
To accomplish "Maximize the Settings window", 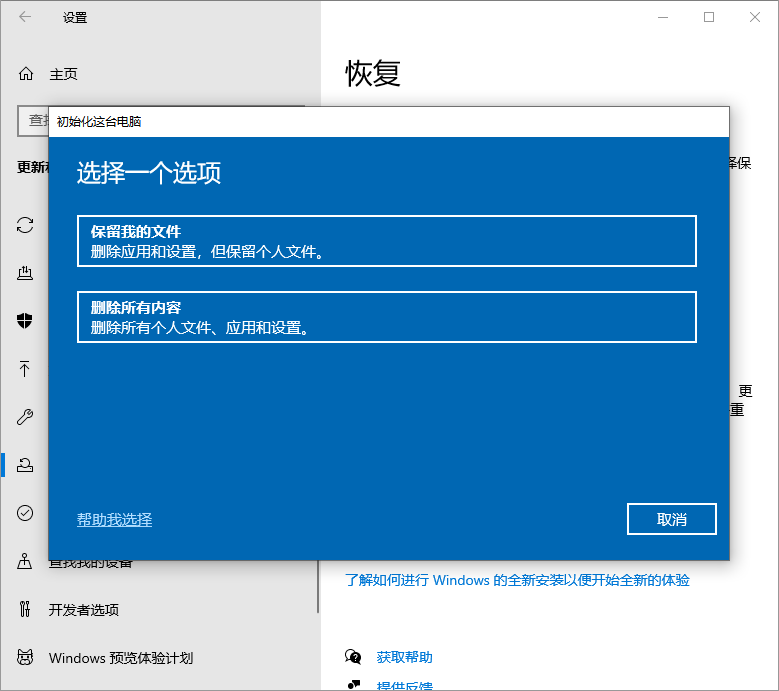I will (x=709, y=17).
